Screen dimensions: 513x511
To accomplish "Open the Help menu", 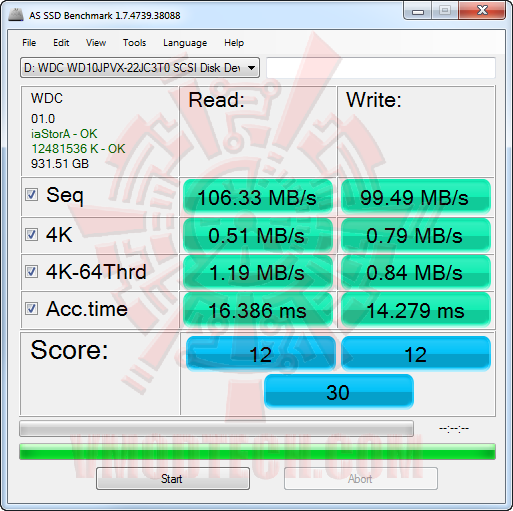I will point(234,43).
